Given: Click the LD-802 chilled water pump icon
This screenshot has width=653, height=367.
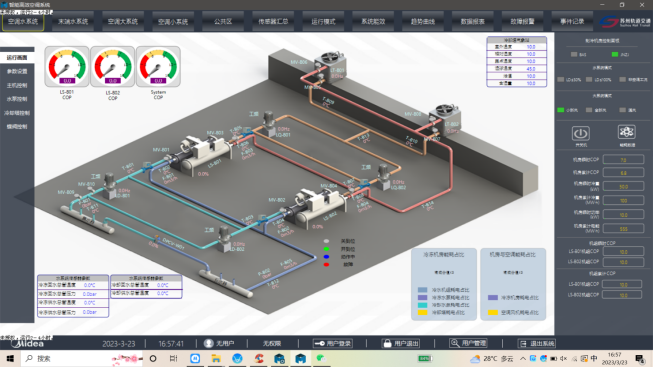Looking at the screenshot, I should [224, 239].
